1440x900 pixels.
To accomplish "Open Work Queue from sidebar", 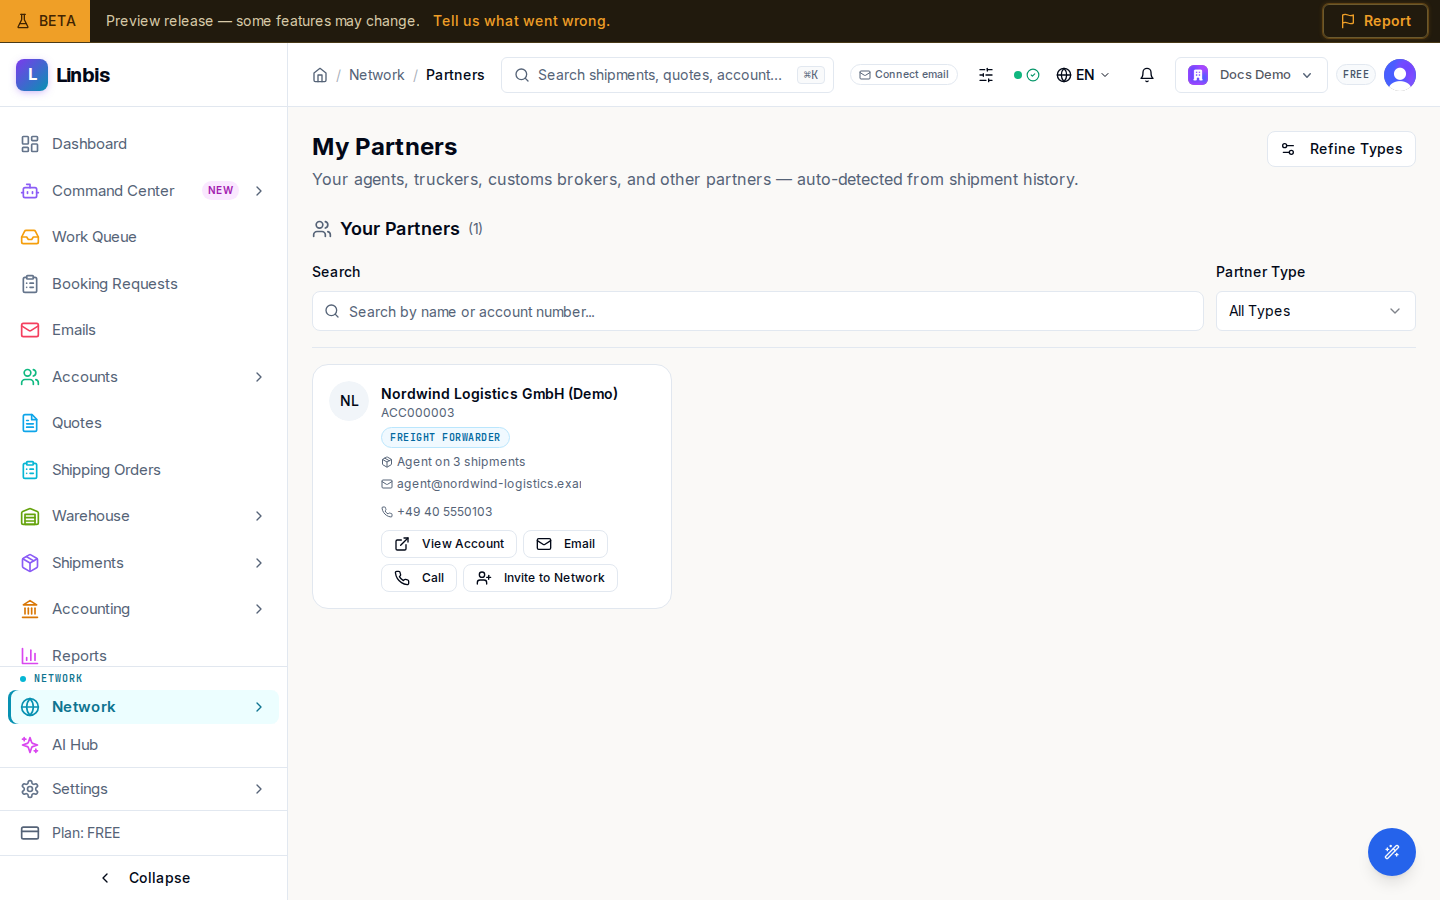I will tap(144, 237).
